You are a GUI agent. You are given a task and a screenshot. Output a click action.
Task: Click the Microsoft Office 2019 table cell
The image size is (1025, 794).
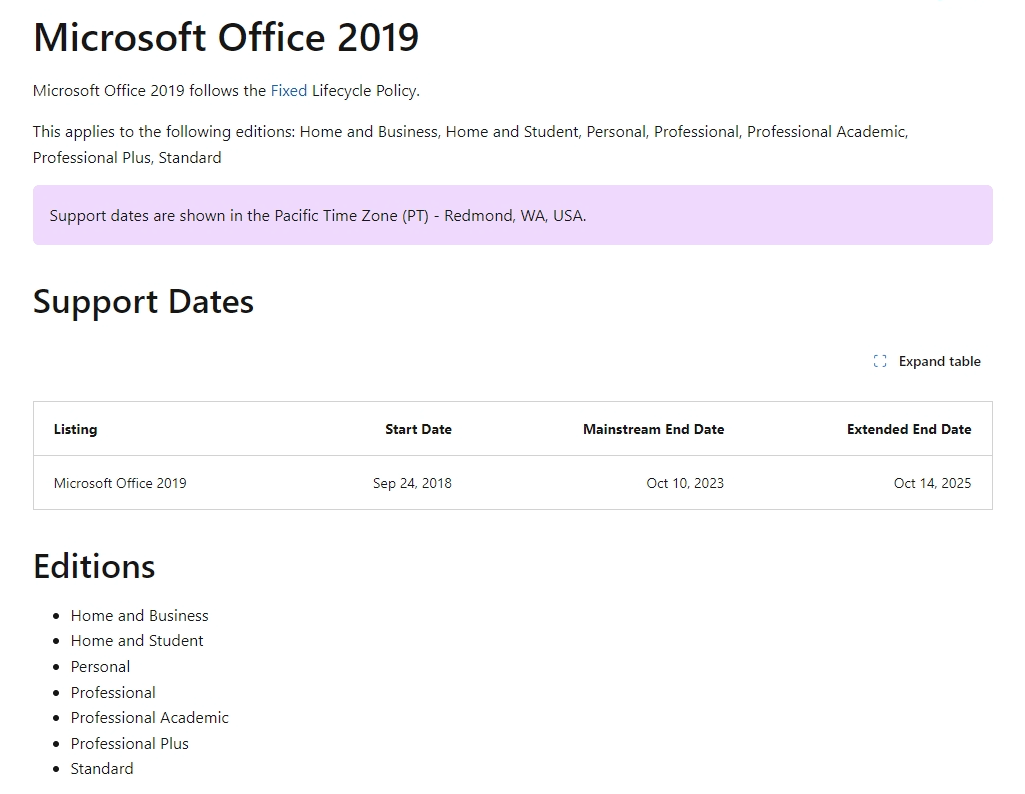point(120,483)
